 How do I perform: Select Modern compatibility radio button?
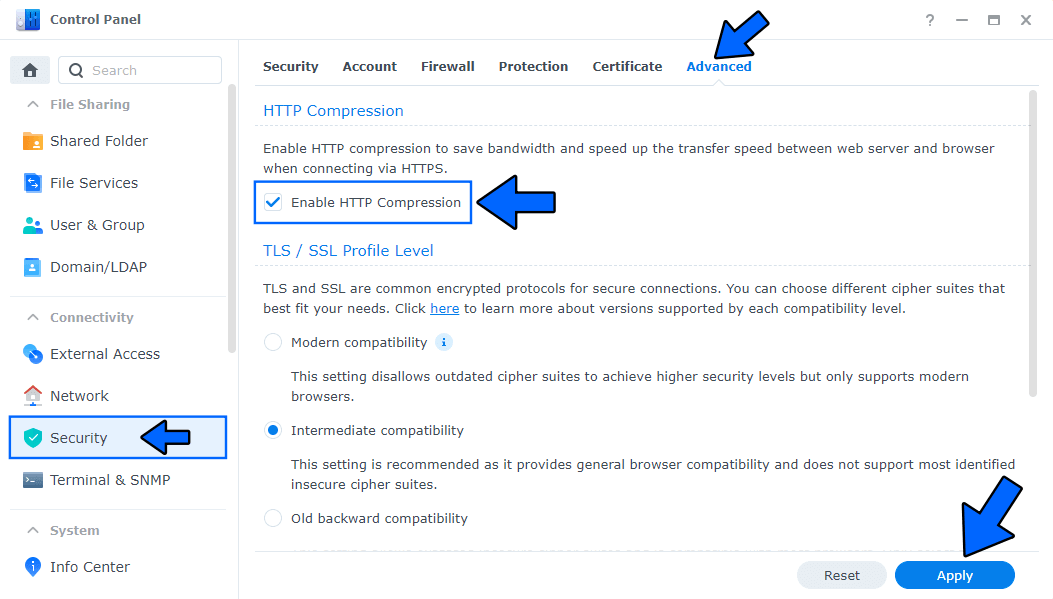pos(273,343)
